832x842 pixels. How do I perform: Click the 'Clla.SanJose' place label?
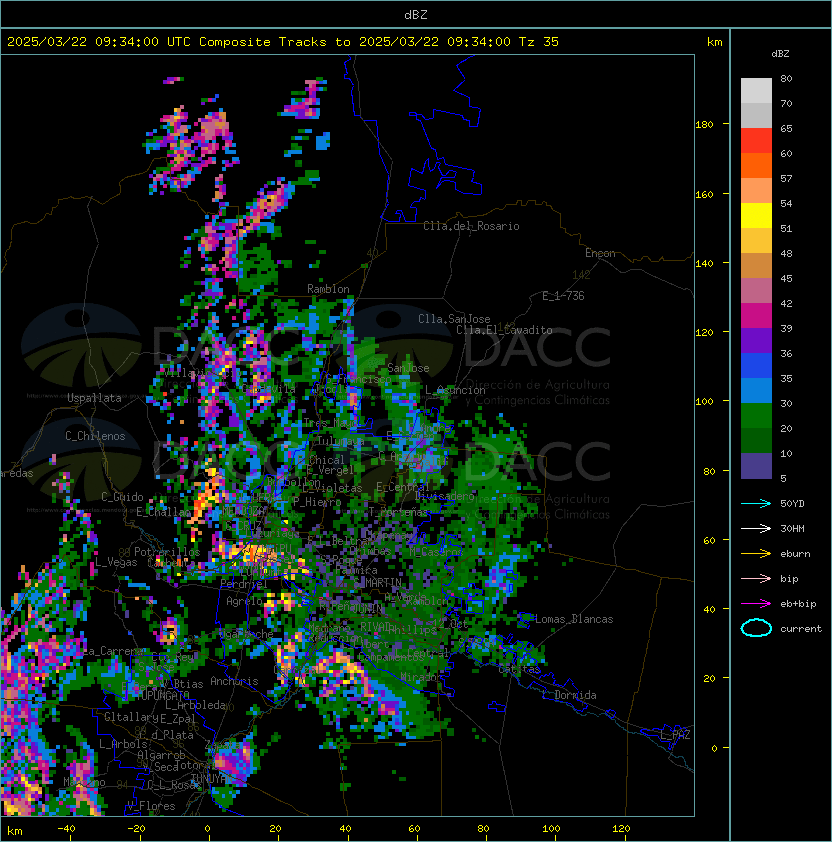tap(454, 319)
